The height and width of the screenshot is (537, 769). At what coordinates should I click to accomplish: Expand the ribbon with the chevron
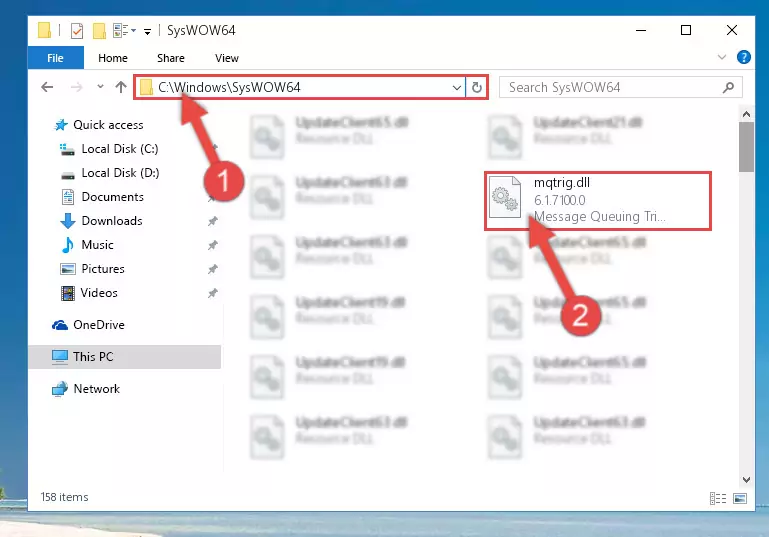point(721,57)
